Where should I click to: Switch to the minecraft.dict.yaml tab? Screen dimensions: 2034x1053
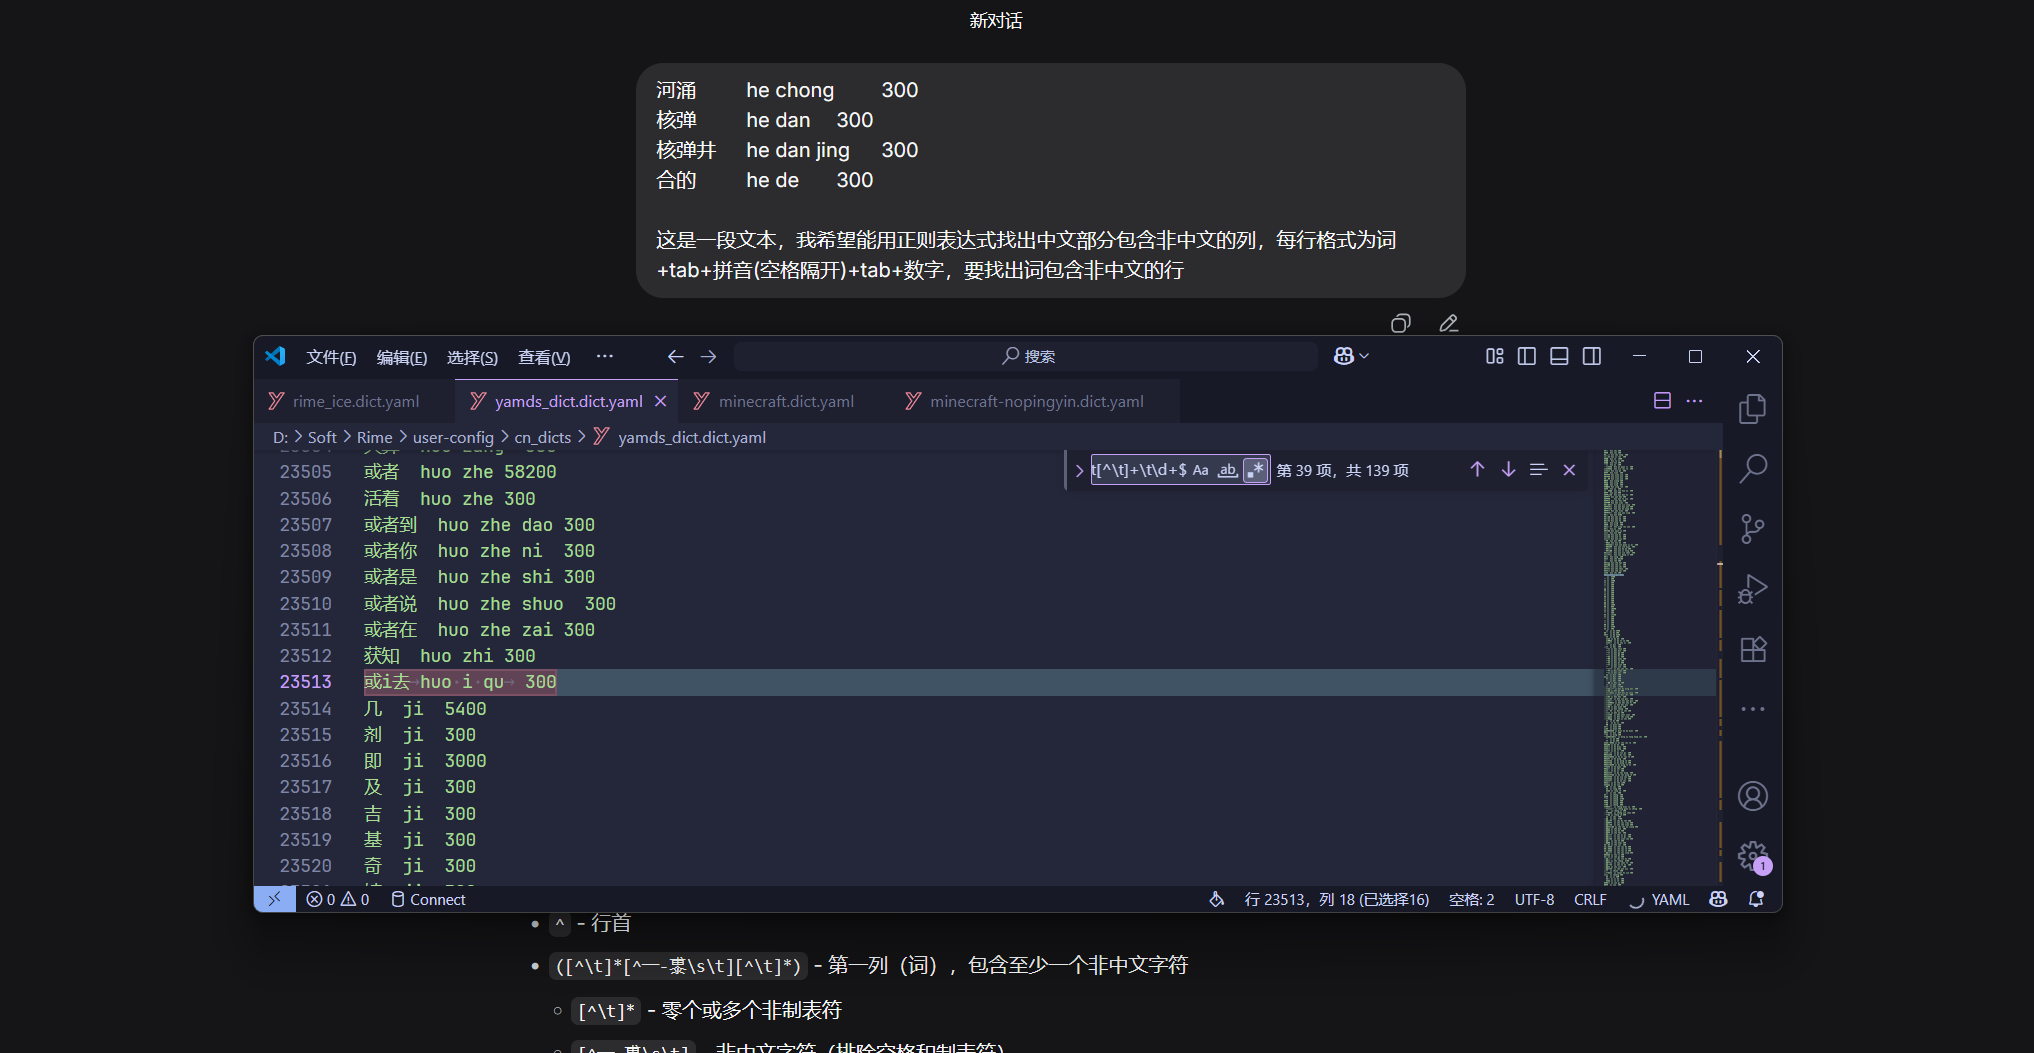(786, 401)
